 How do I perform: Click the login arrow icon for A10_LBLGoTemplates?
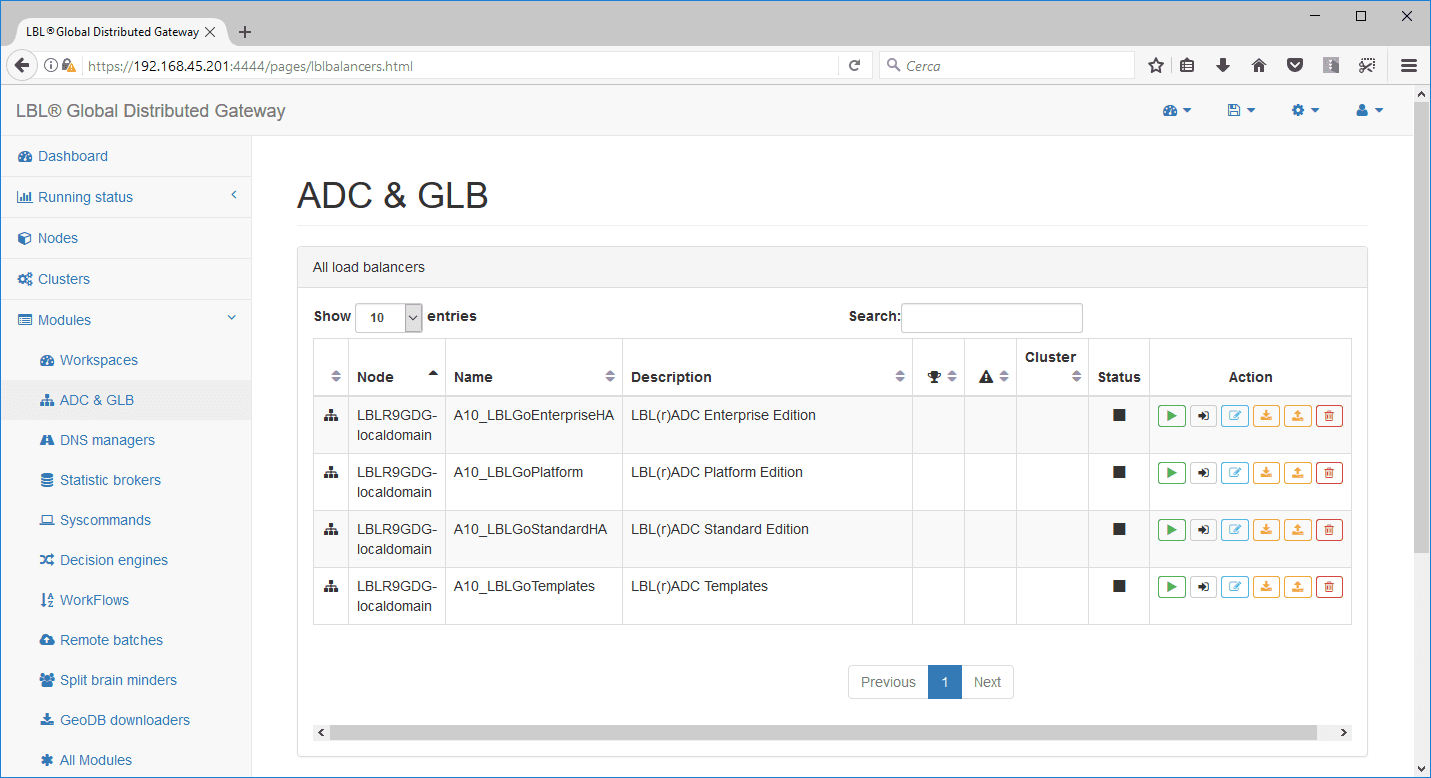tap(1203, 587)
